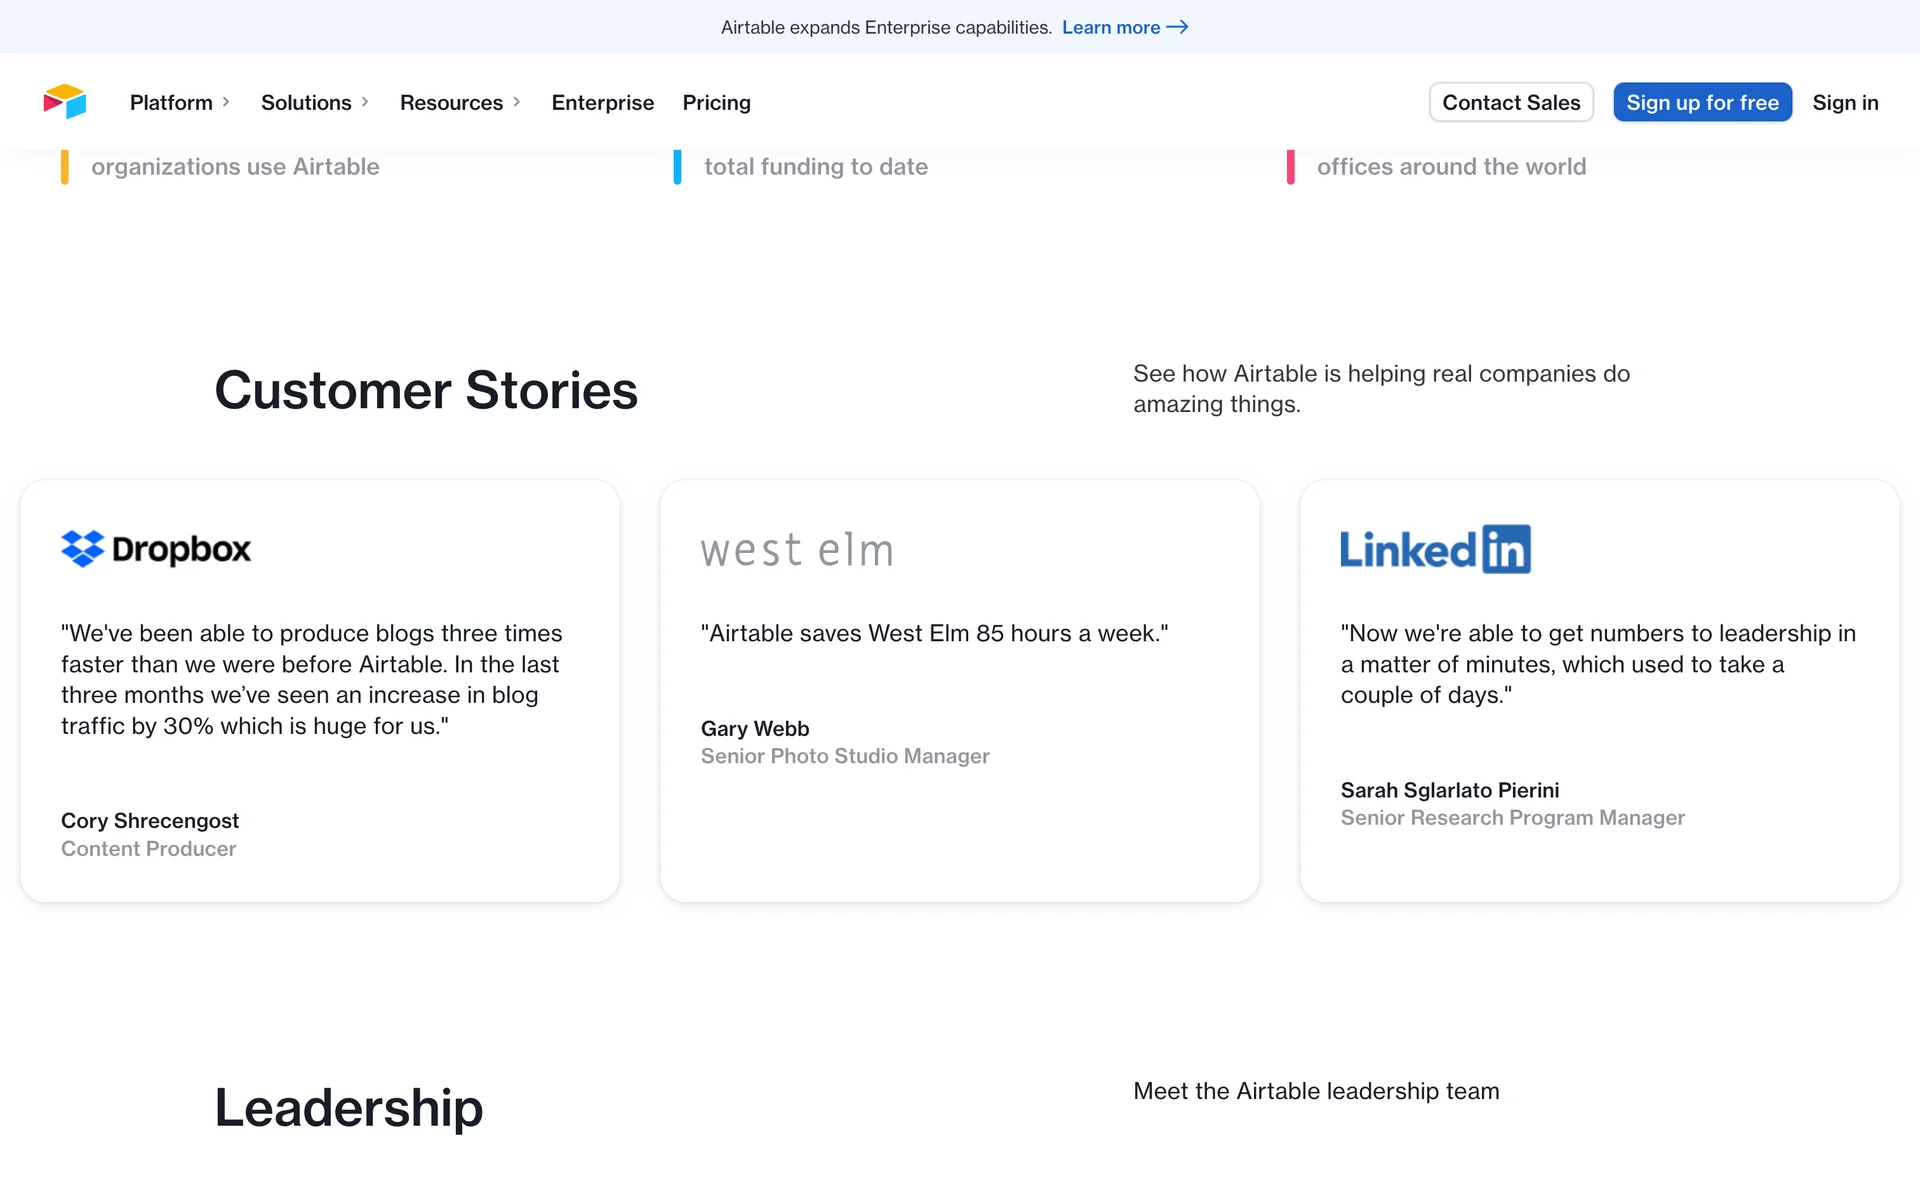Click the arrow beside Learn more
The height and width of the screenshot is (1200, 1920).
1178,27
